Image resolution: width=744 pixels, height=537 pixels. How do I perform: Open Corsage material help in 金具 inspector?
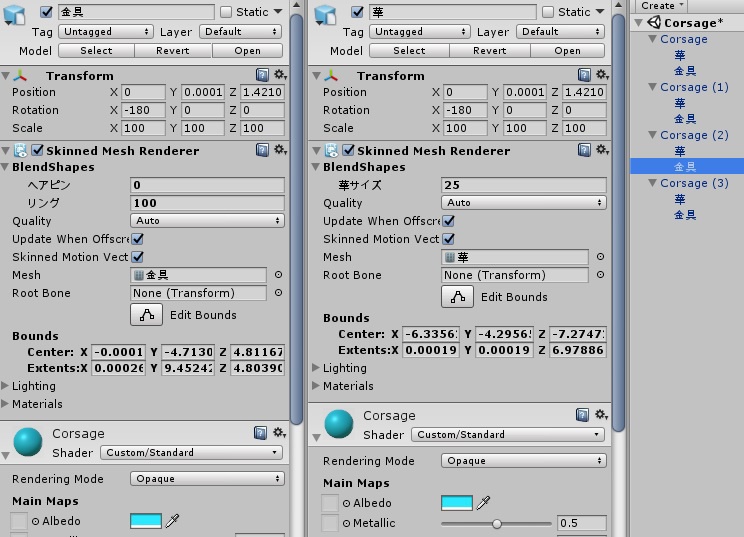click(260, 433)
